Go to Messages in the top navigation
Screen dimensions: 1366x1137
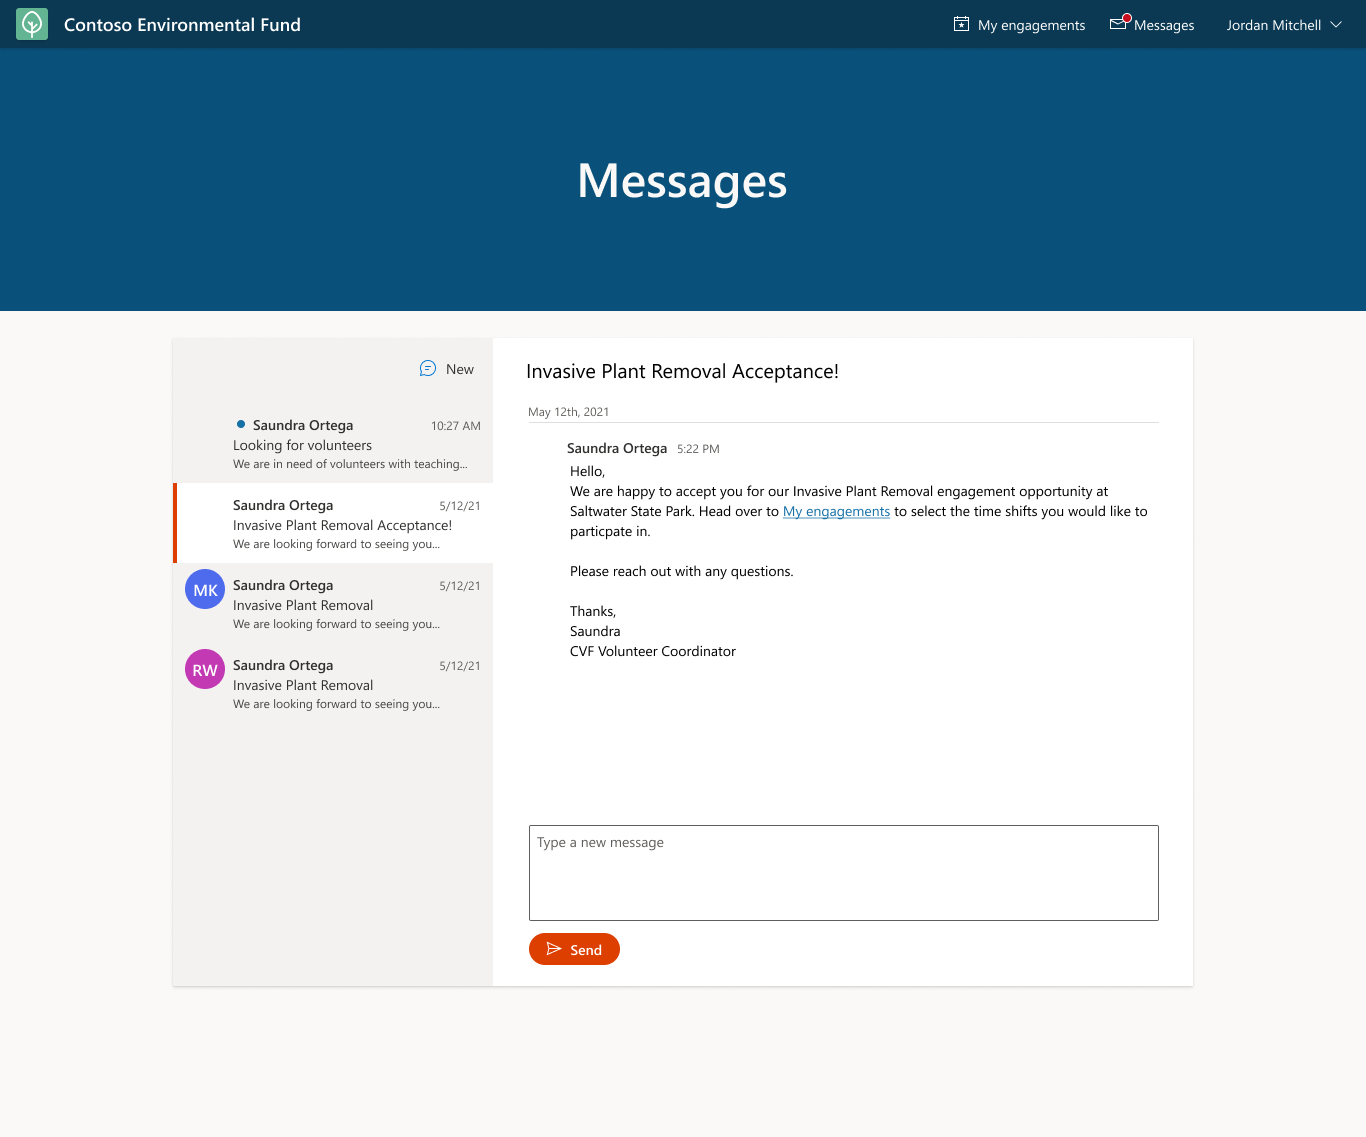1163,25
